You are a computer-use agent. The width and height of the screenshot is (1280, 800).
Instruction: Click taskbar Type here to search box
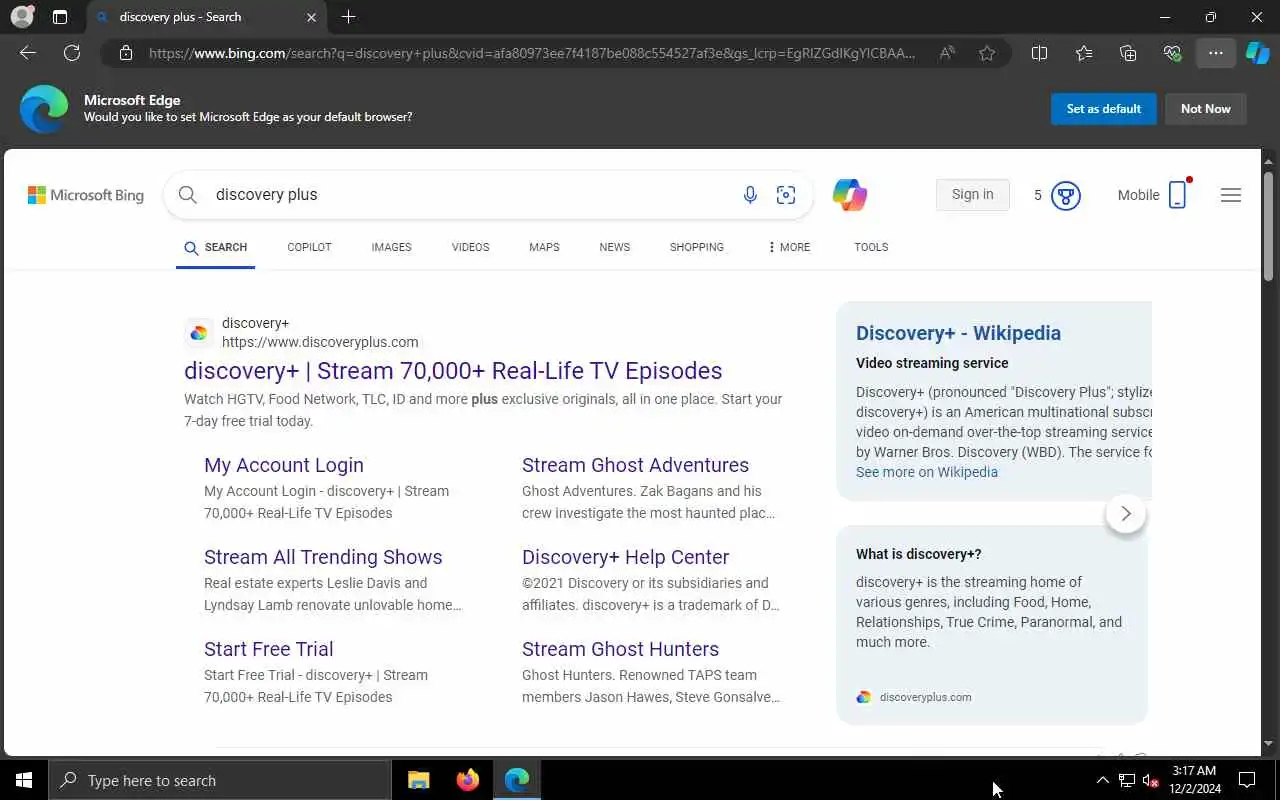(x=220, y=780)
